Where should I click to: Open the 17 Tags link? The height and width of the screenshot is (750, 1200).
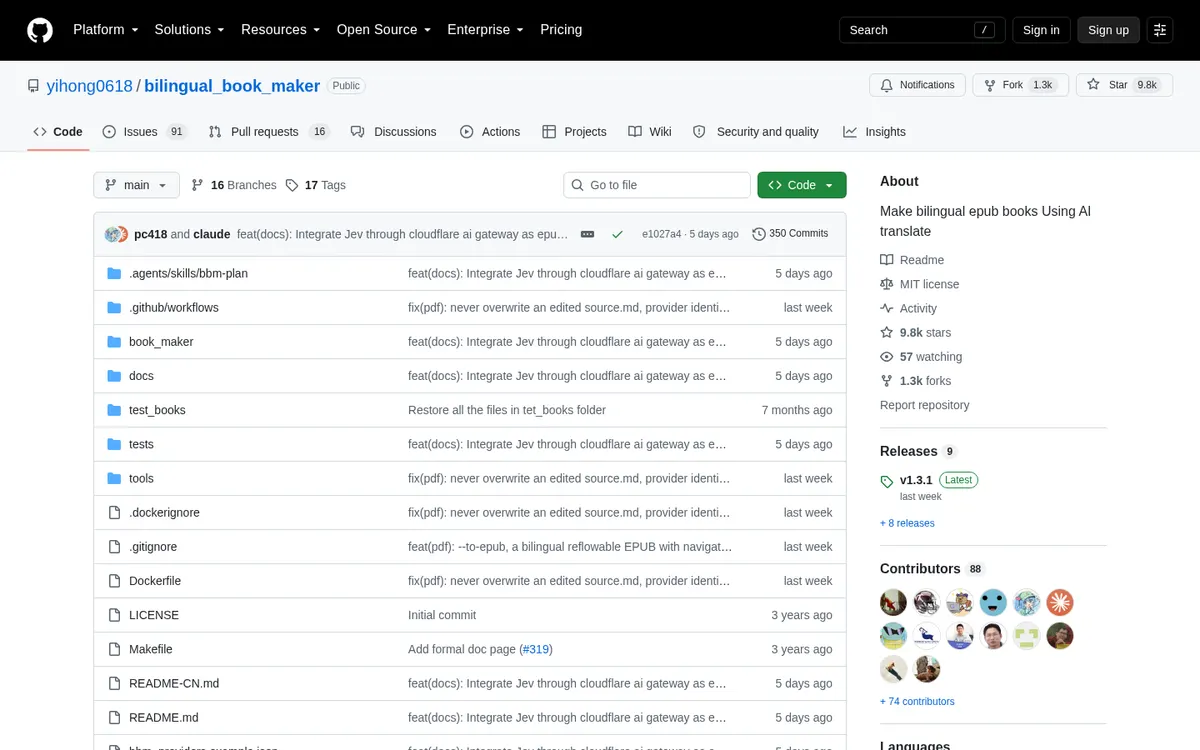tap(316, 185)
